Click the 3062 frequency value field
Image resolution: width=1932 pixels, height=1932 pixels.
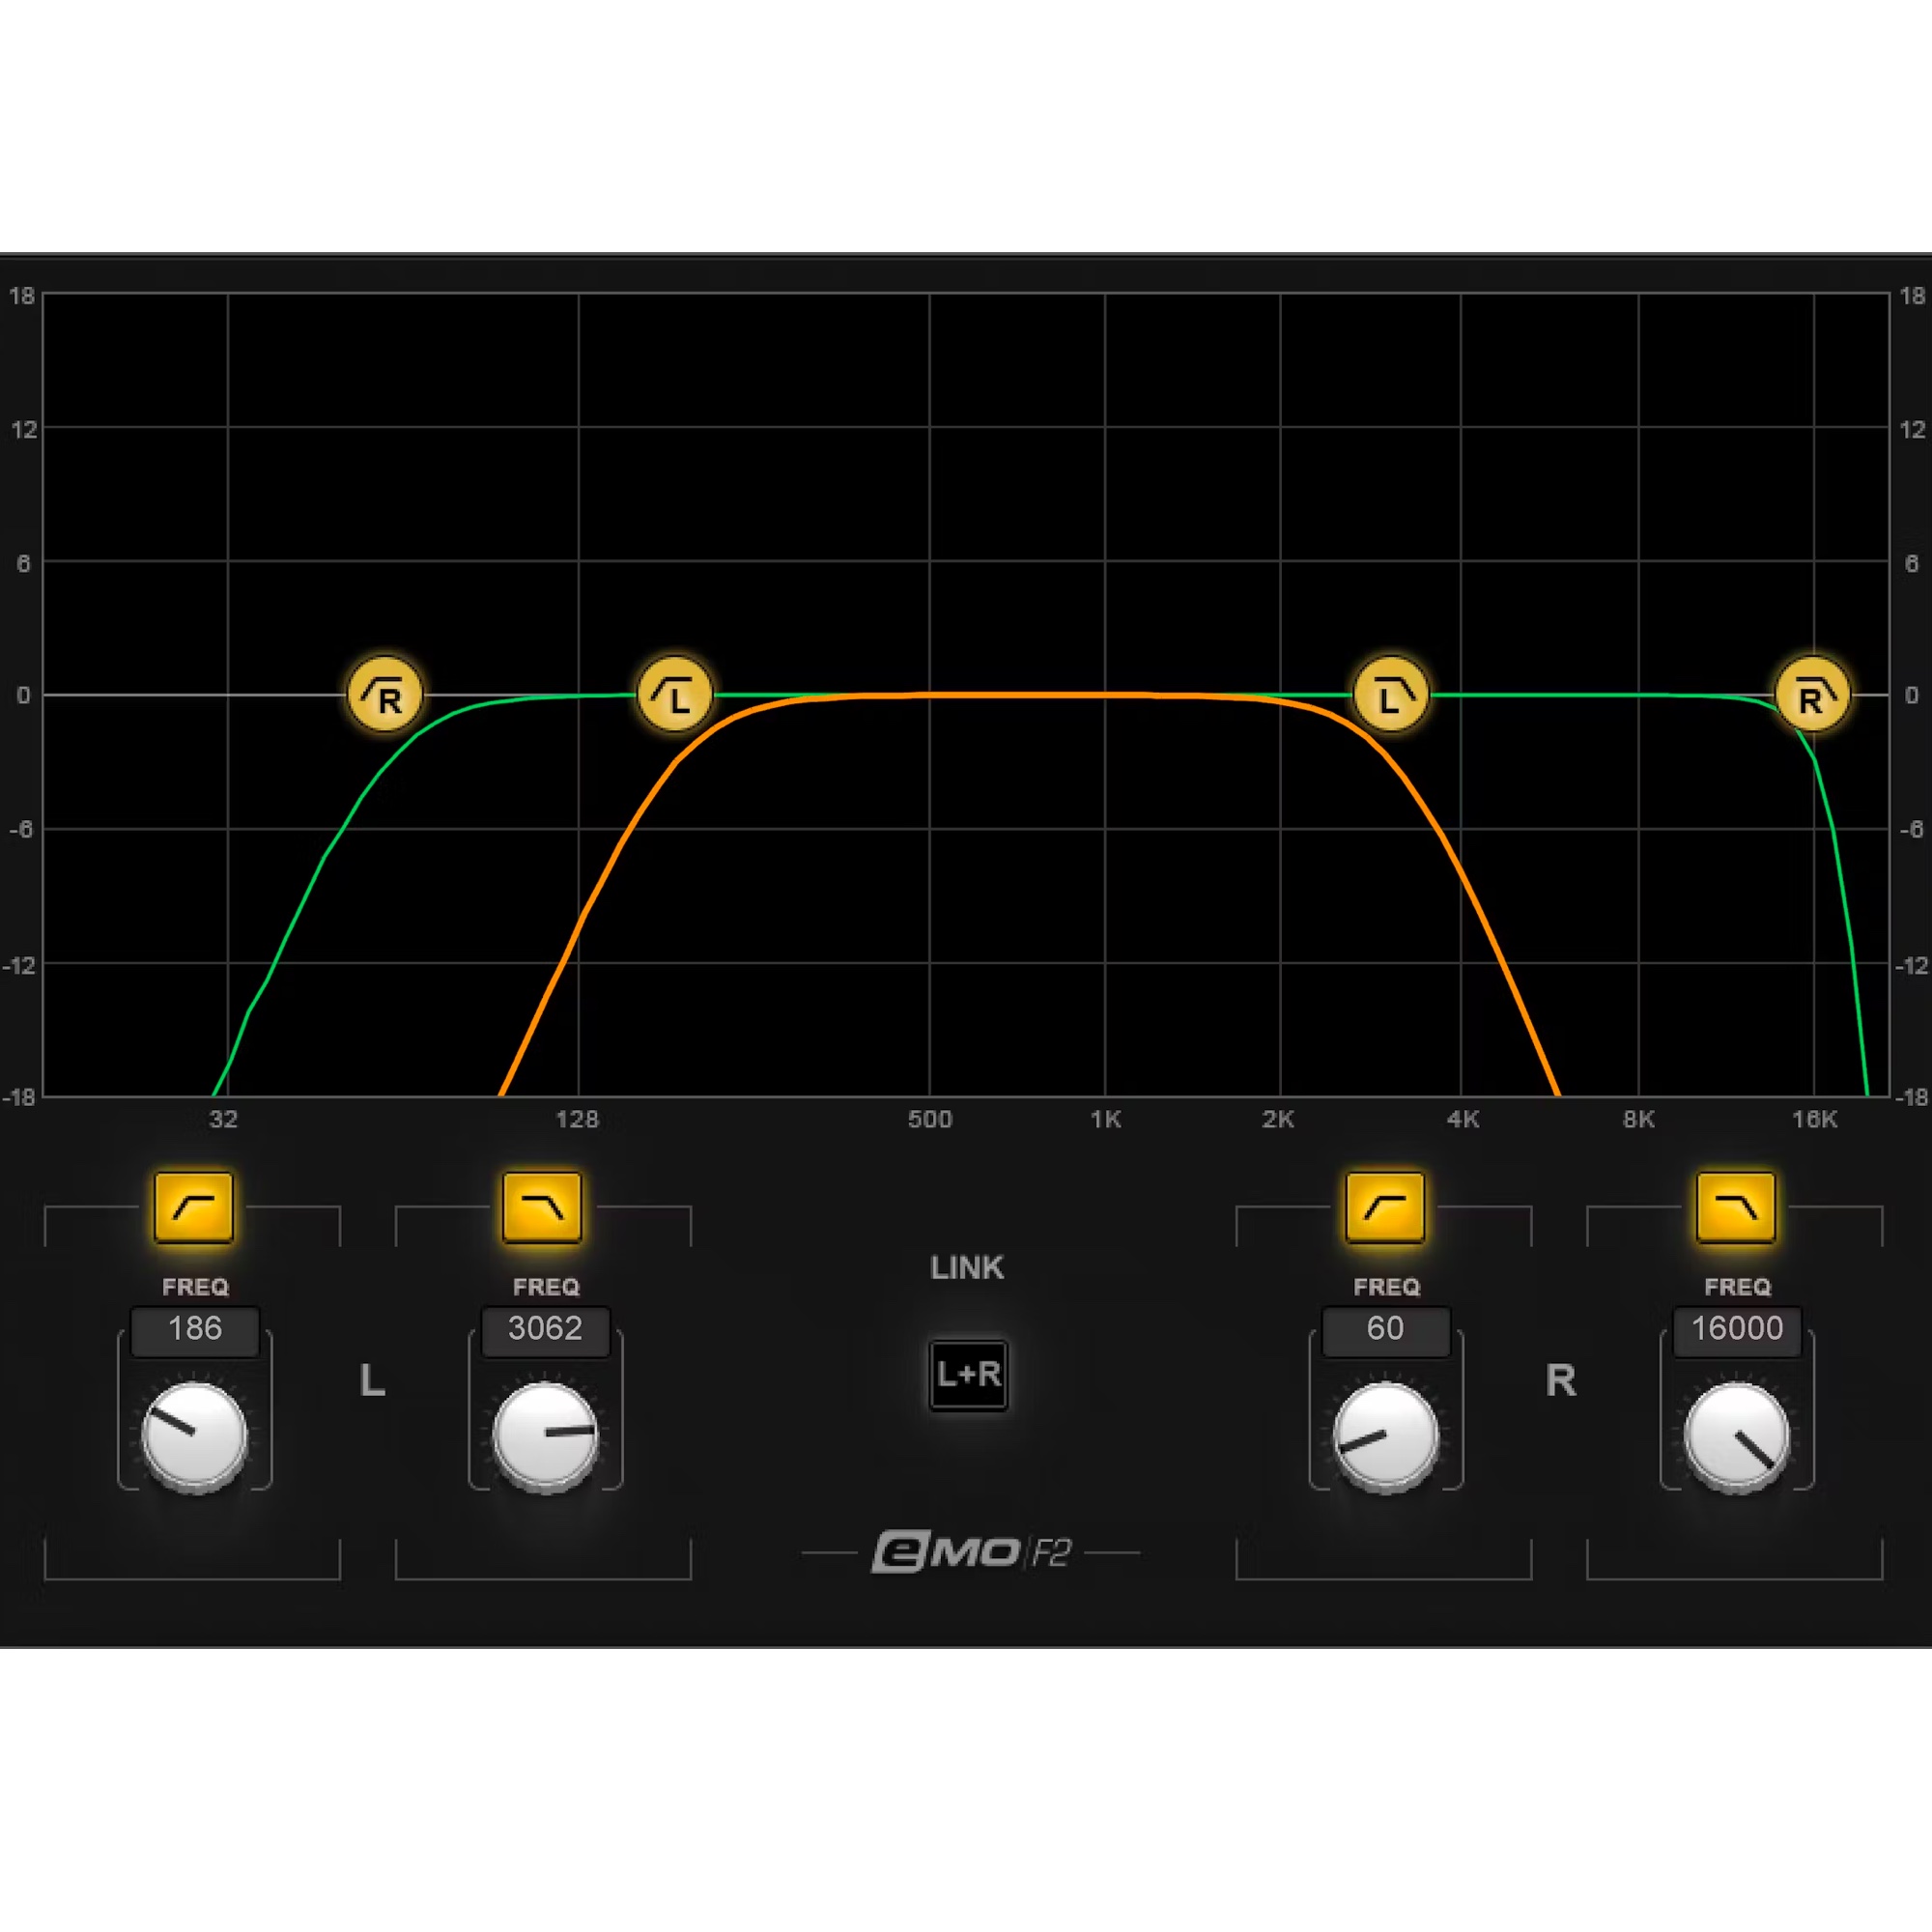(545, 1329)
